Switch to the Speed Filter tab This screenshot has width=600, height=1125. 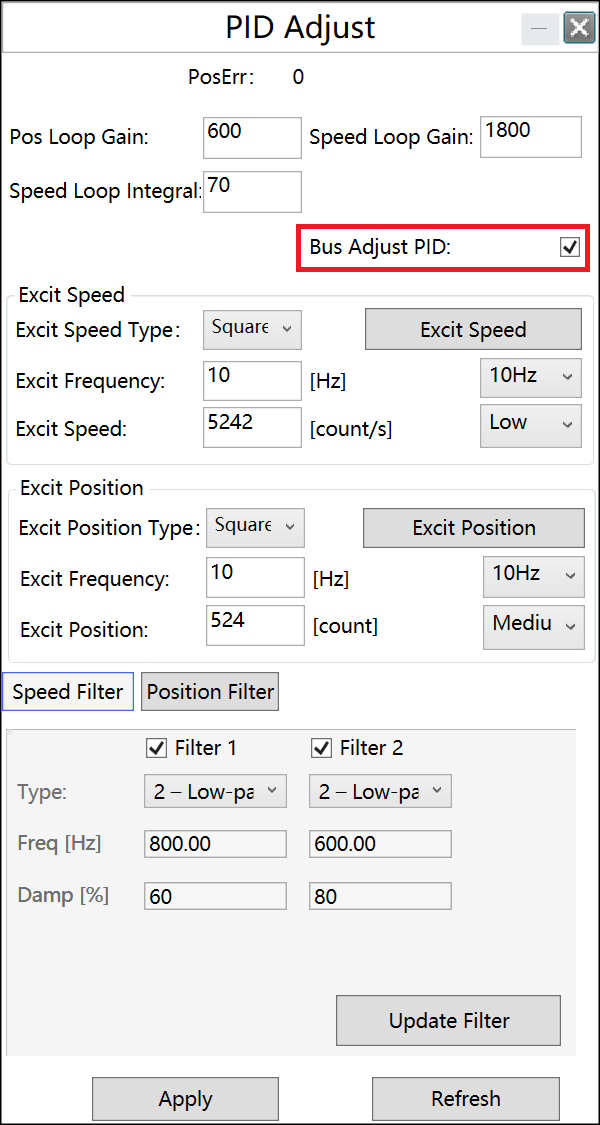point(68,691)
